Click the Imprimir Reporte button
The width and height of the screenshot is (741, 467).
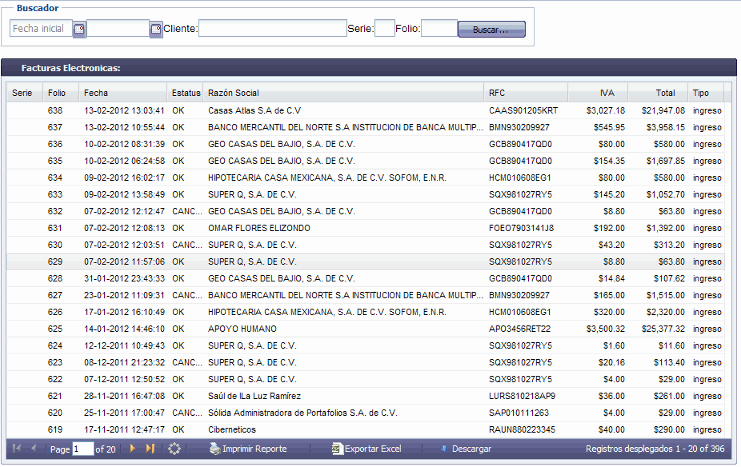[248, 449]
